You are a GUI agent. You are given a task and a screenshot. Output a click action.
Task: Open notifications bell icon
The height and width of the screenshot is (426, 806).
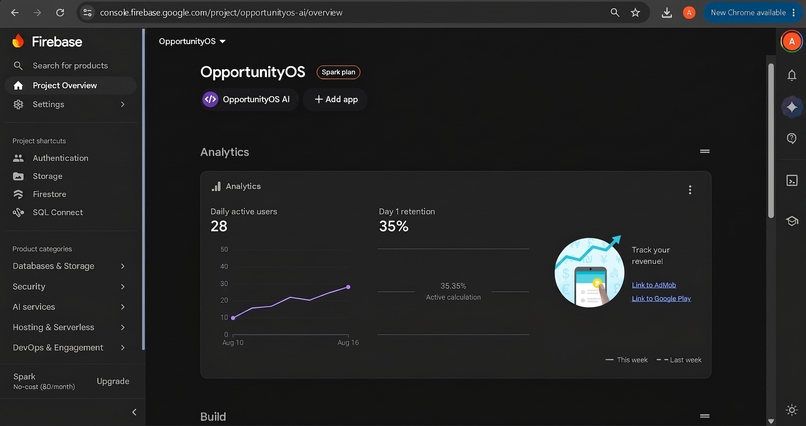(792, 75)
